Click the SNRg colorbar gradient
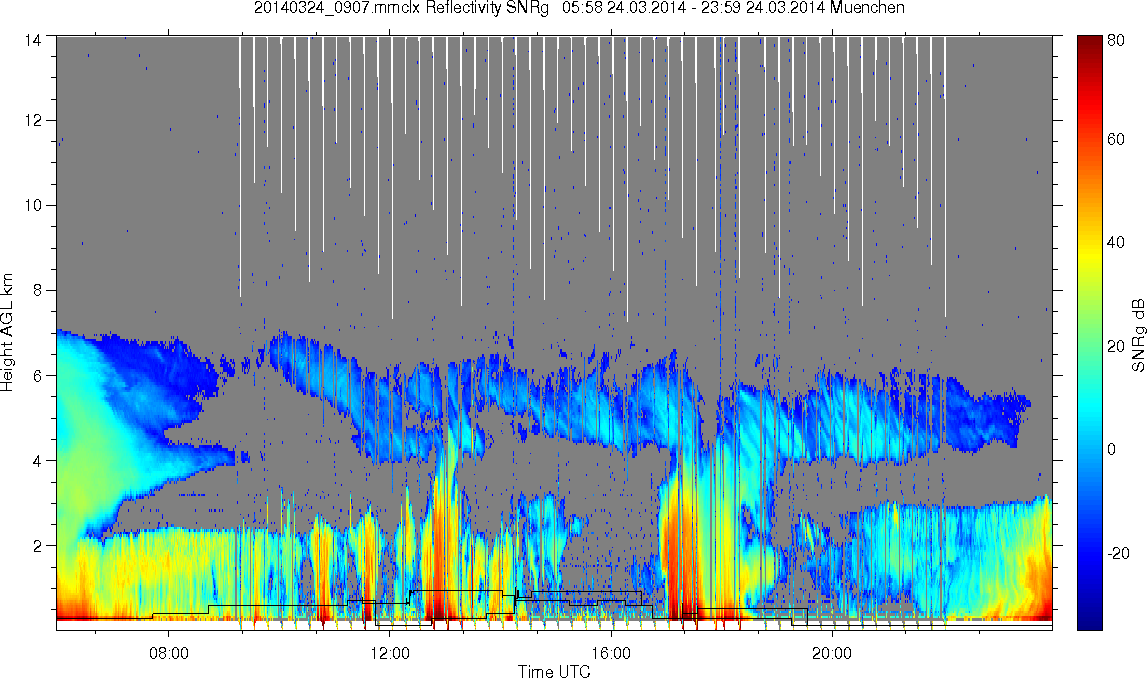The image size is (1147, 678). pyautogui.click(x=1089, y=333)
